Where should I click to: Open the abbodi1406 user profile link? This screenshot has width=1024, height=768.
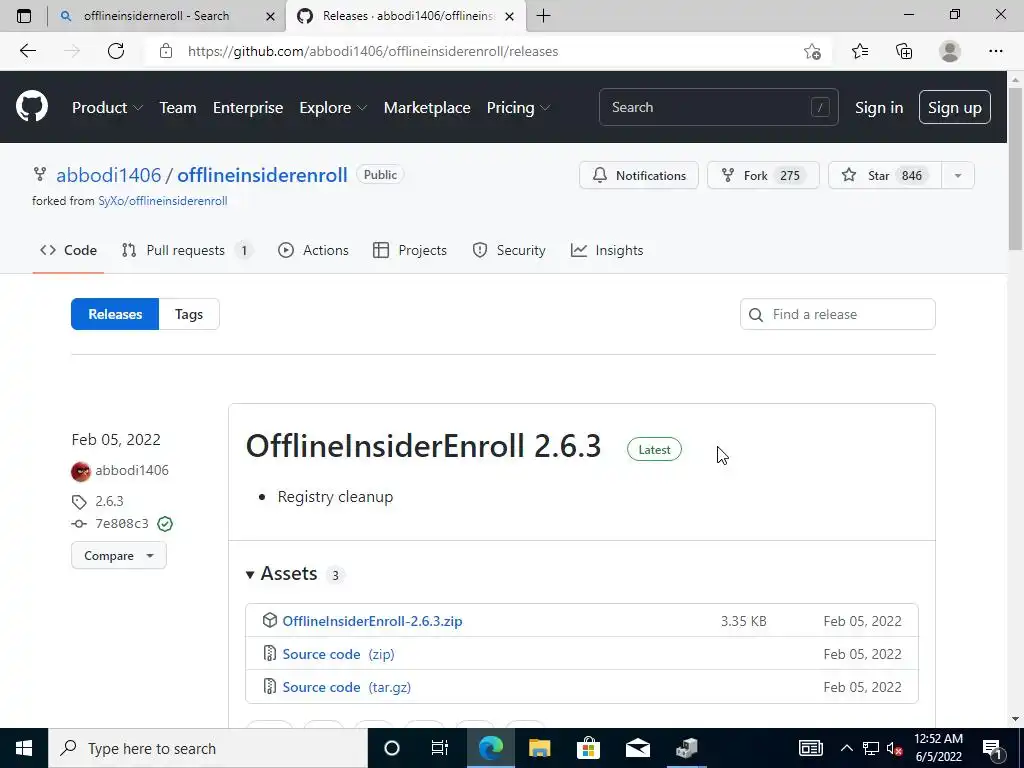click(x=108, y=175)
